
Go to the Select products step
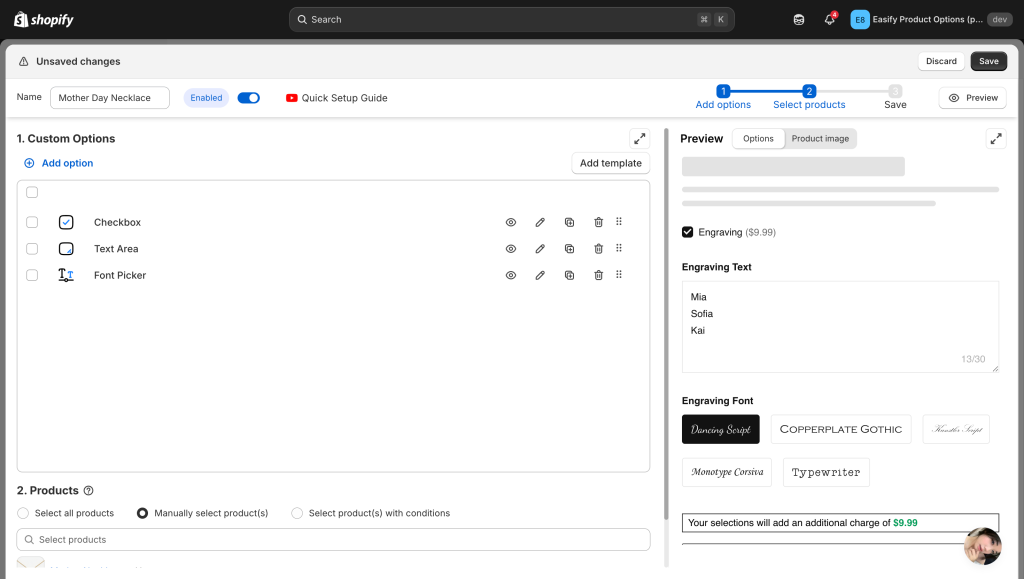pos(809,97)
